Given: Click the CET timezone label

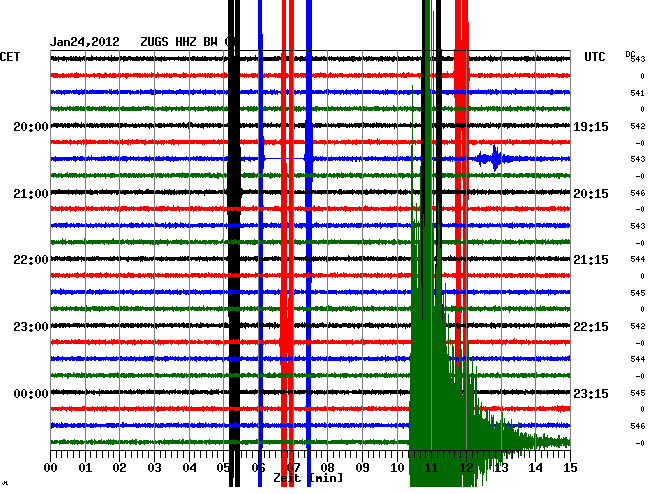Looking at the screenshot, I should [x=10, y=57].
